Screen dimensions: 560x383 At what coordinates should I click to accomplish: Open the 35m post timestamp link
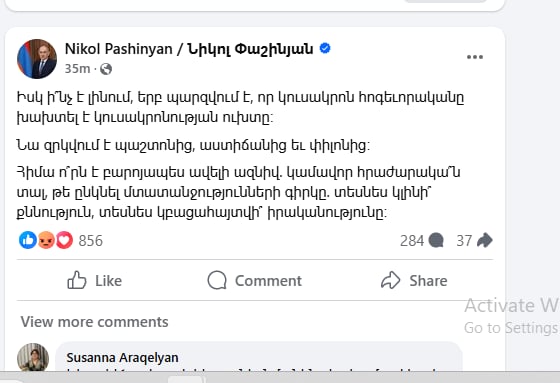77,69
